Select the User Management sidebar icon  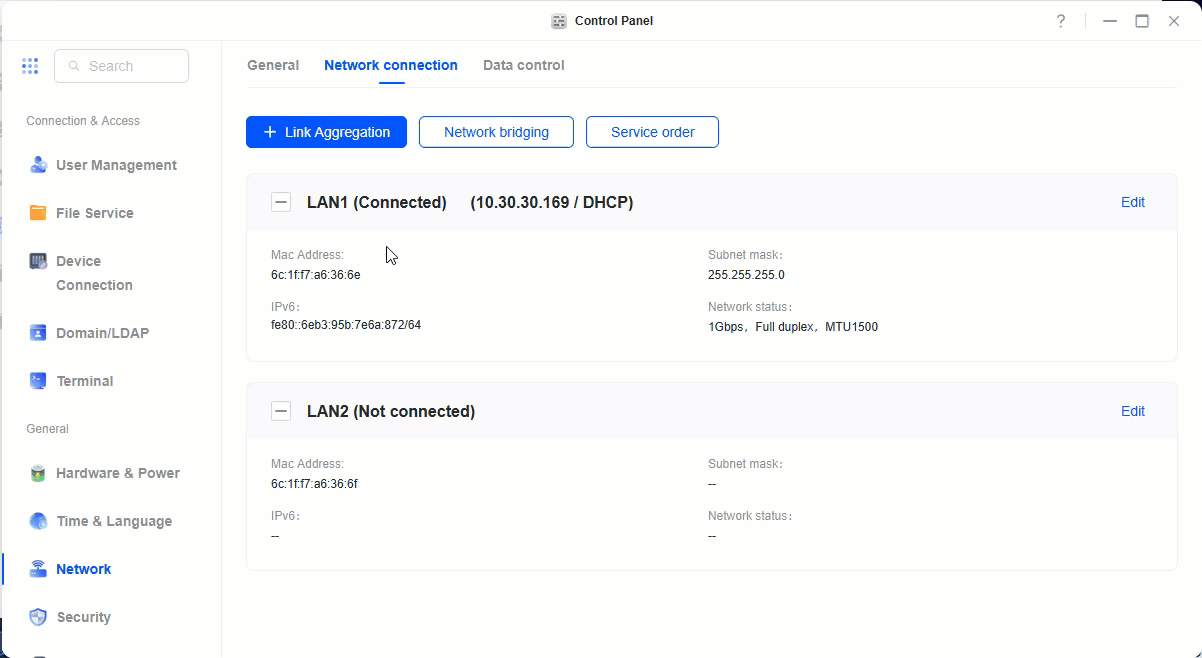[x=38, y=164]
